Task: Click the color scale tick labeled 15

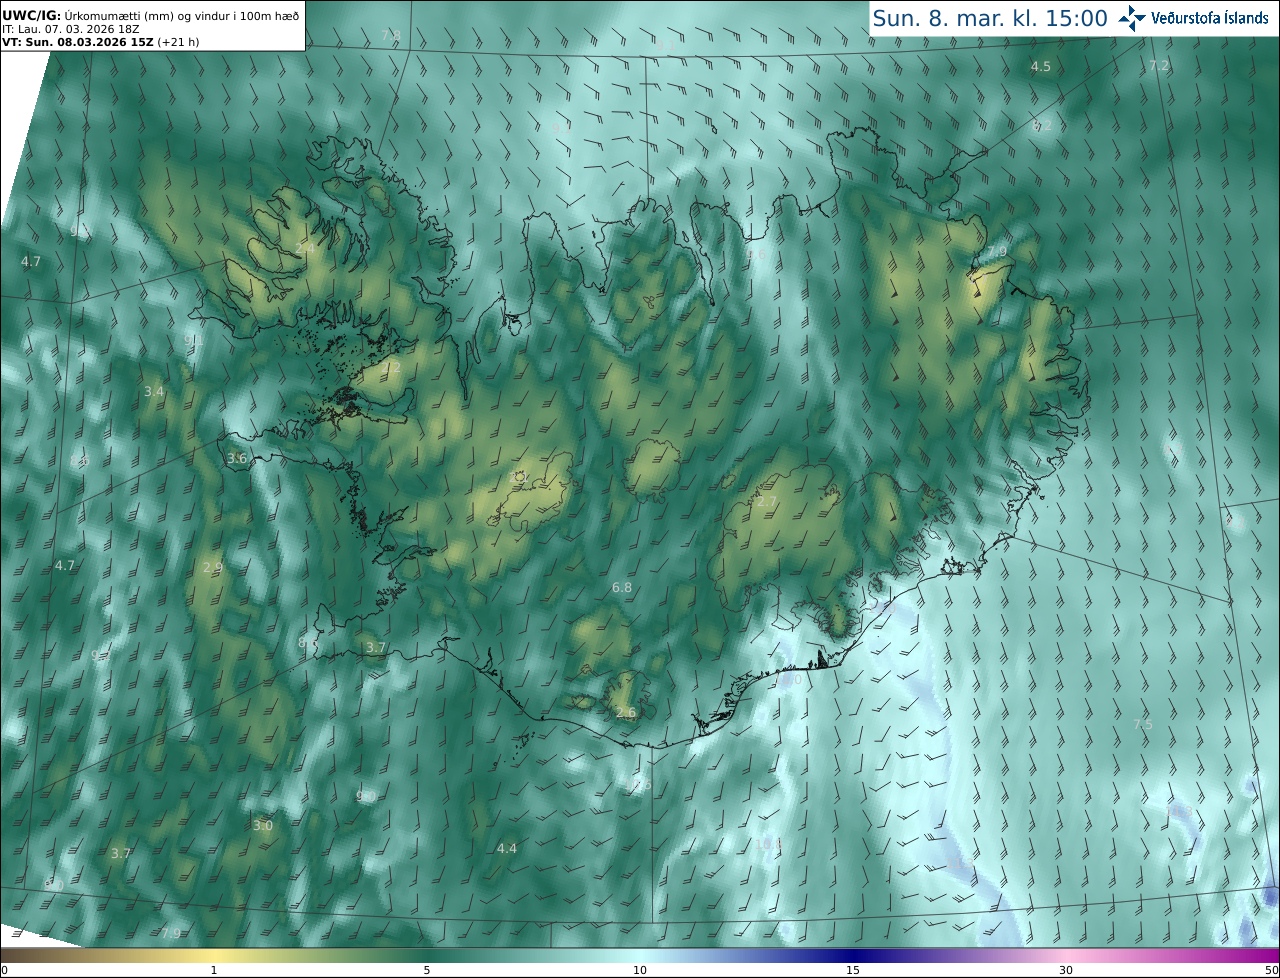Action: click(853, 970)
